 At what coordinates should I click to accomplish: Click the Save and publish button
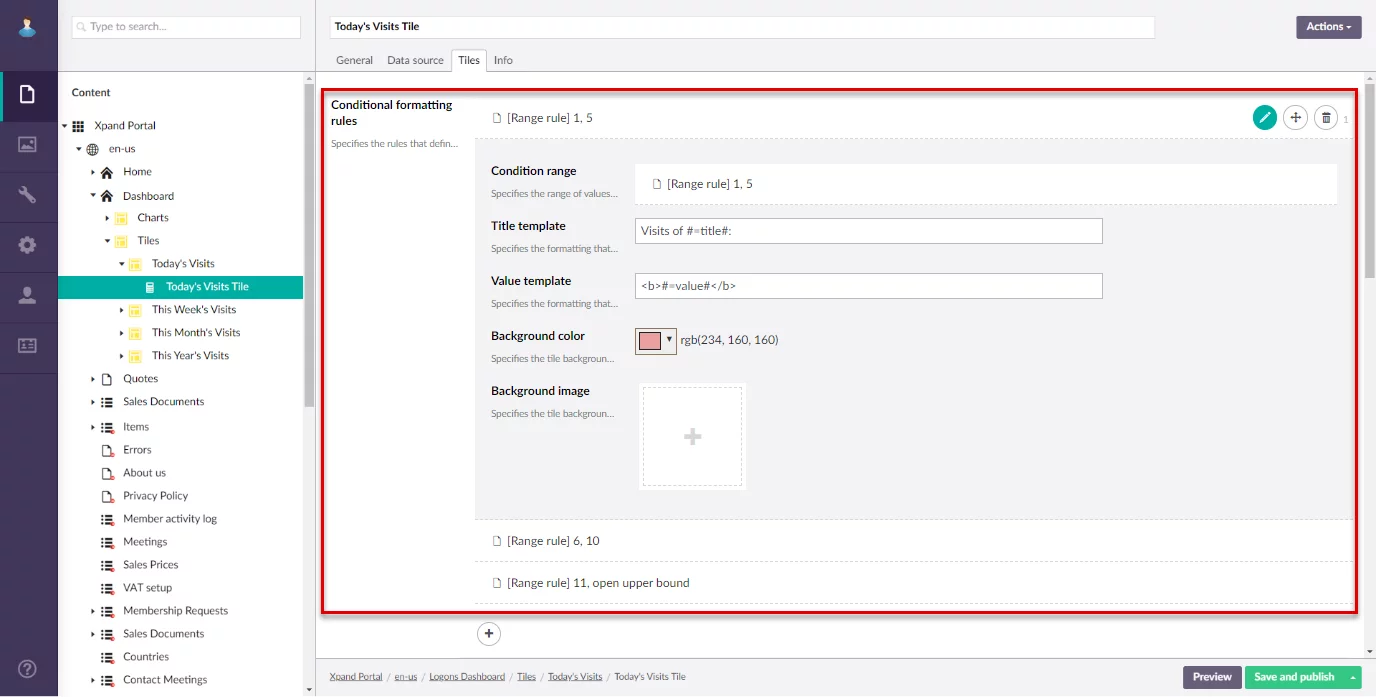click(x=1293, y=677)
